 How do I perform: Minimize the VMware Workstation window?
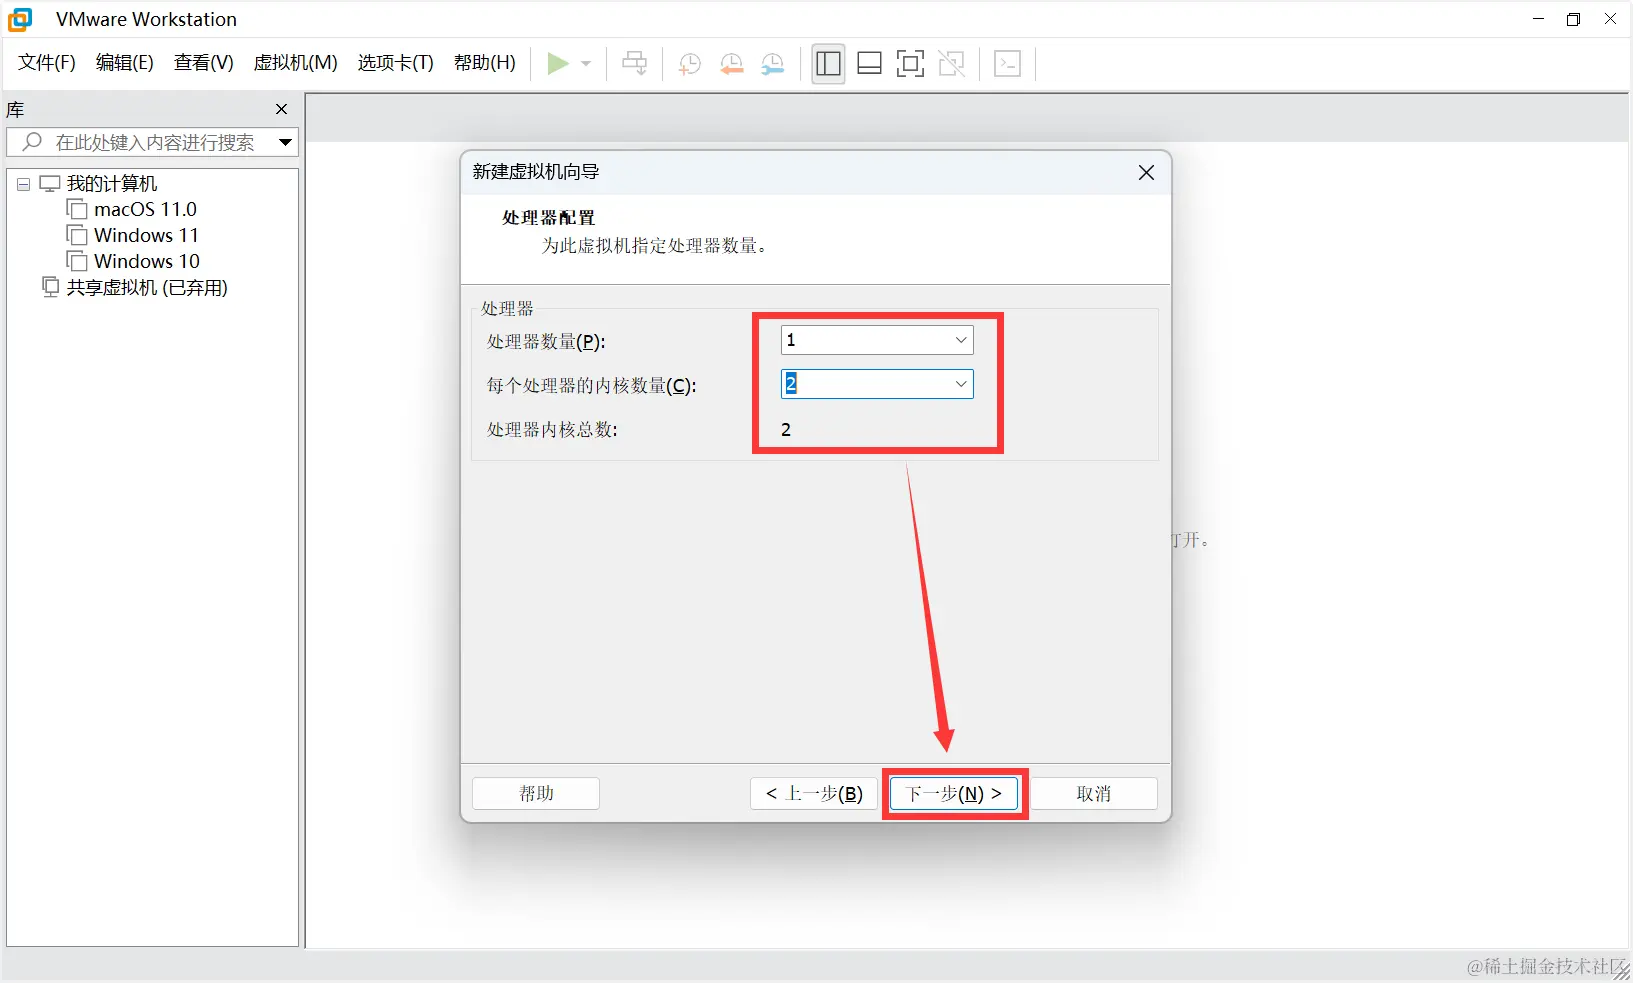[x=1538, y=19]
